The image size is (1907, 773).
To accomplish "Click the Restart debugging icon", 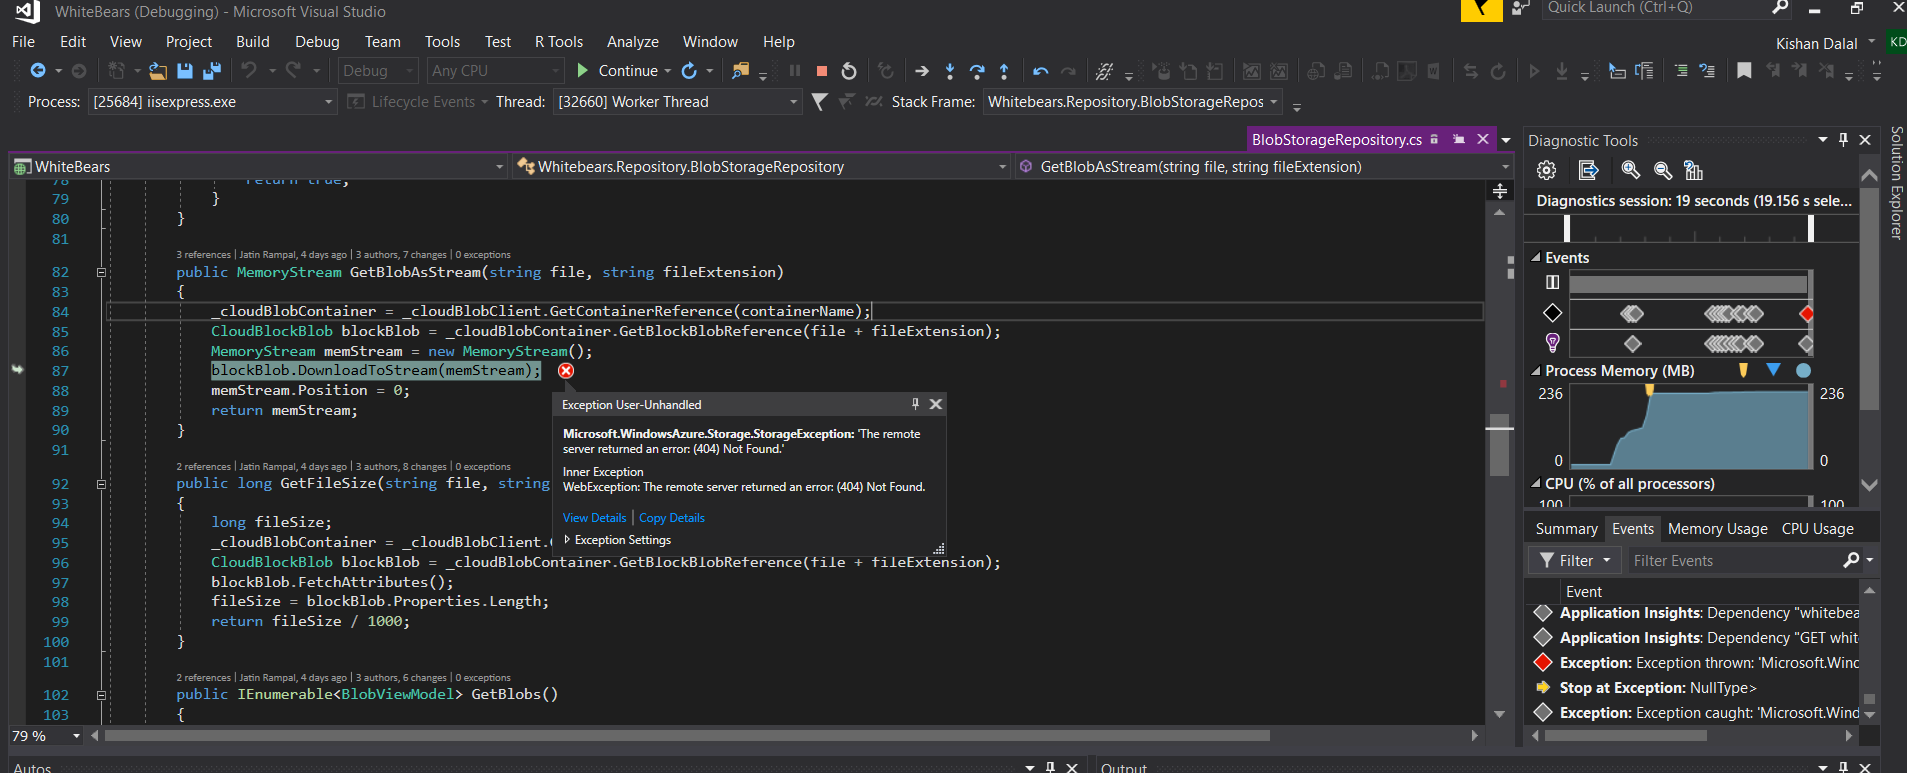I will pos(848,71).
